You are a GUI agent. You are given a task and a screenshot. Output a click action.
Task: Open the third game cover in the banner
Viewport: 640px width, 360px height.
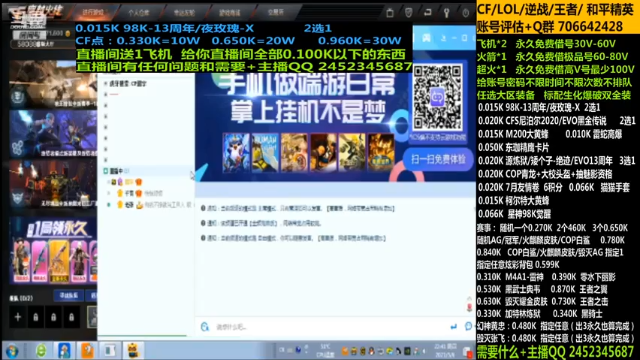(x=294, y=152)
